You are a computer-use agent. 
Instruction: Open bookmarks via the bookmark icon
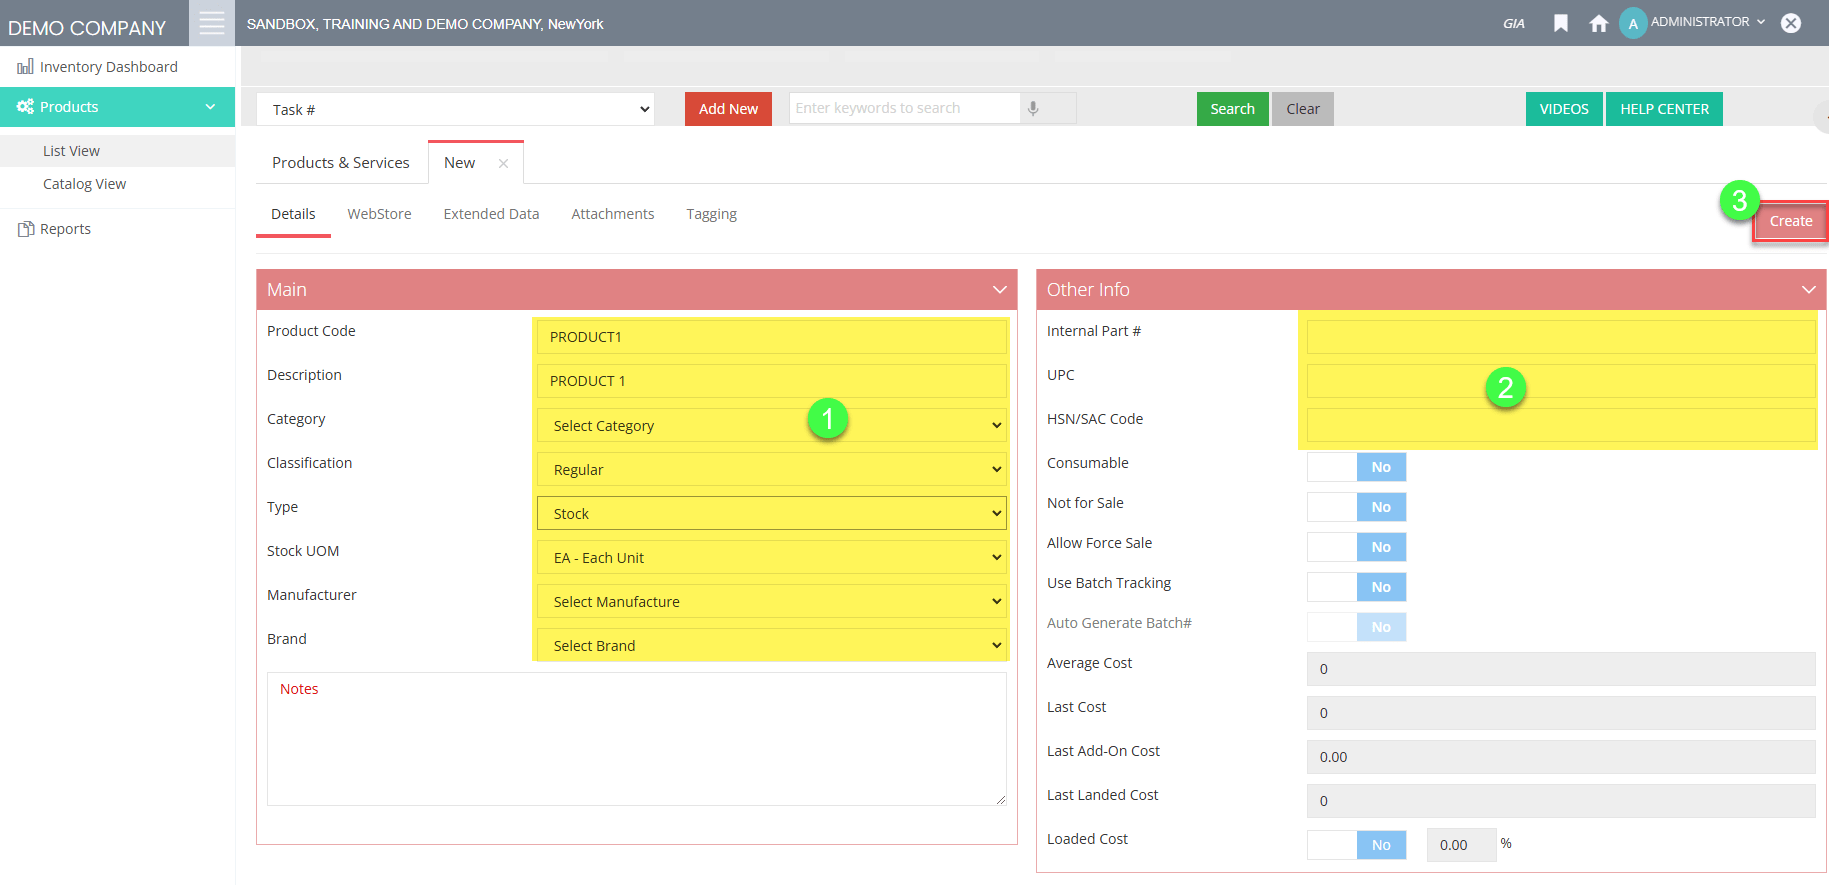point(1560,23)
